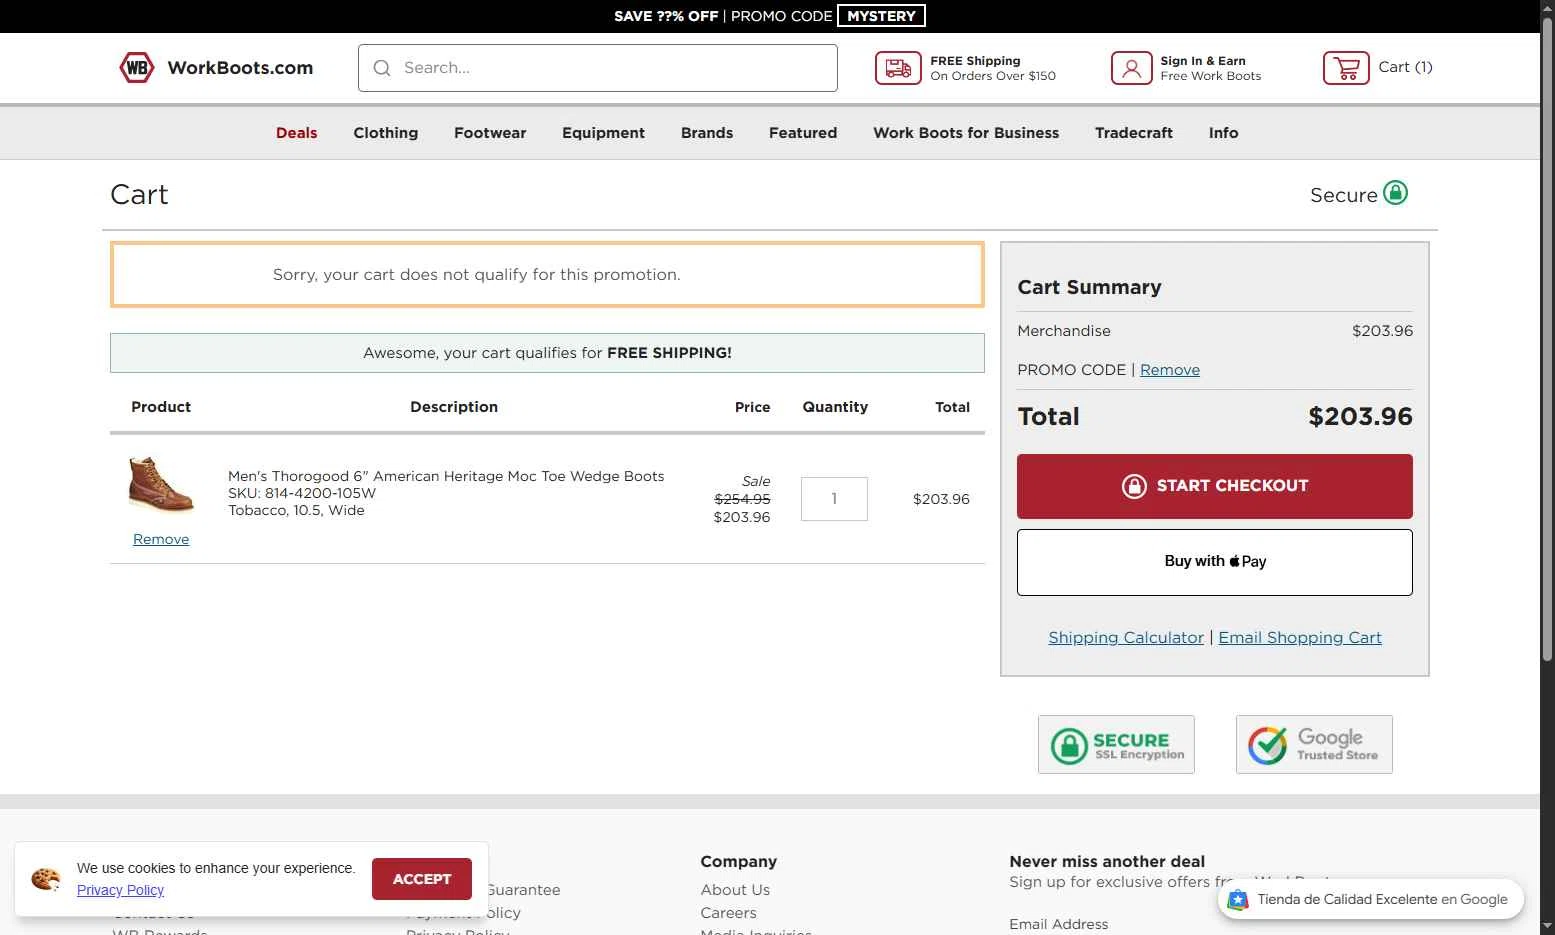Open the Clothing menu

point(385,133)
